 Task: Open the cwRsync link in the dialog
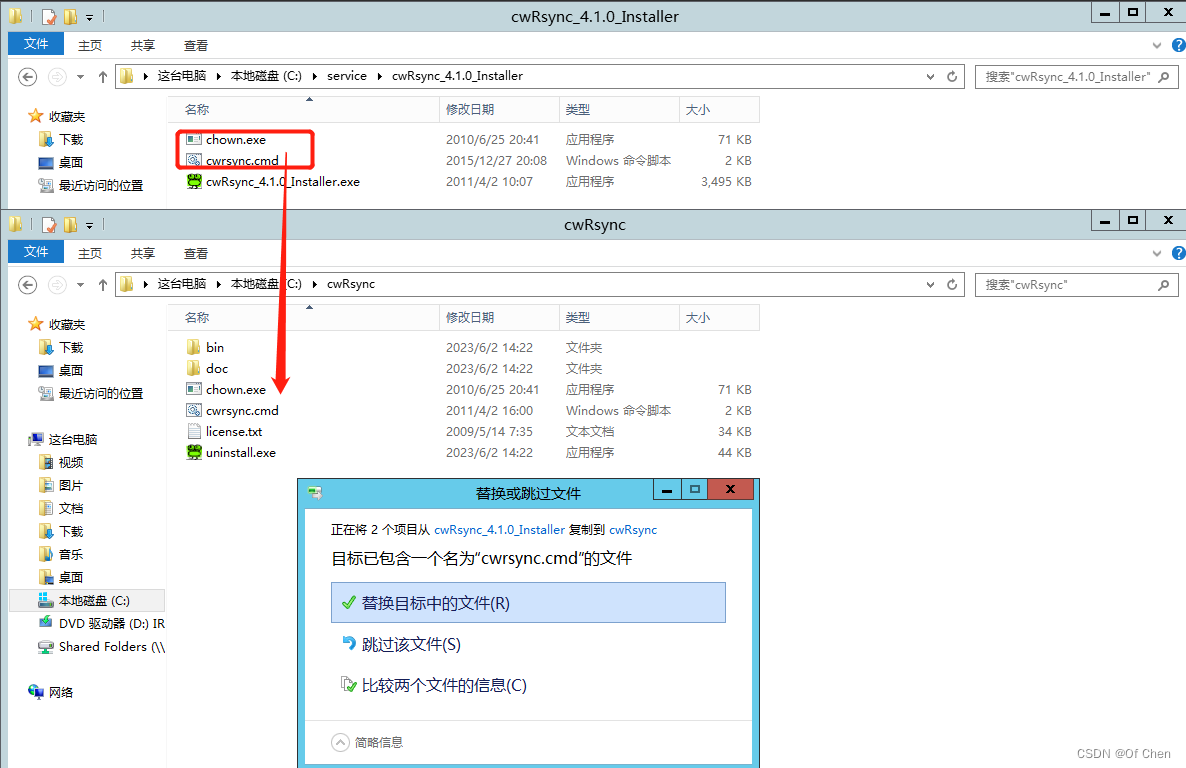[x=633, y=529]
